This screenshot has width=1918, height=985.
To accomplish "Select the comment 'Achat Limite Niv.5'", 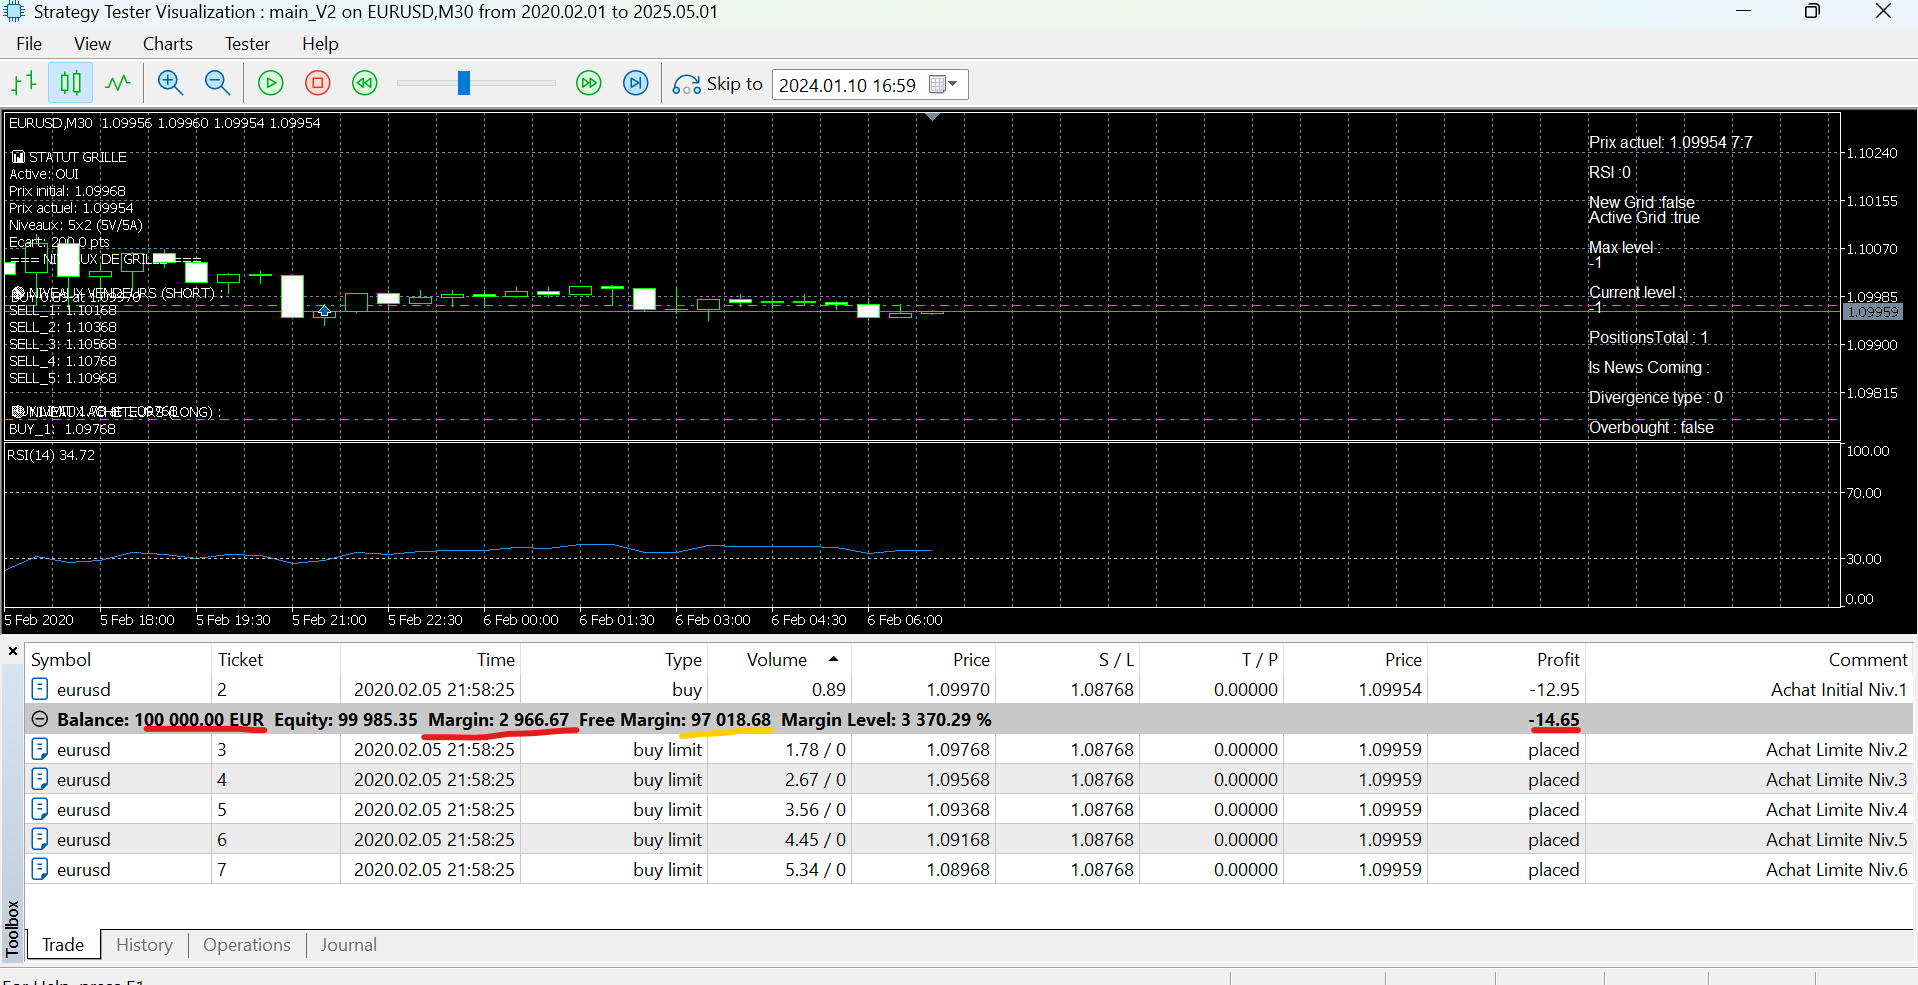I will tap(1836, 840).
